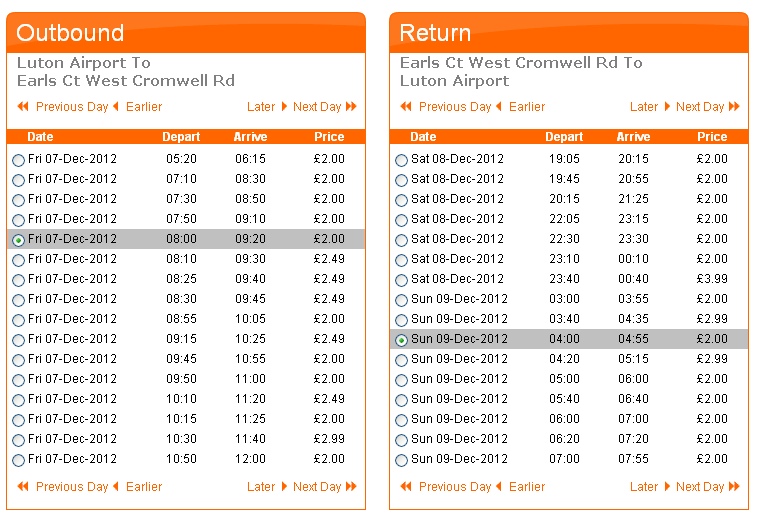
Task: Click double-right arrow icon at Return bottom navigation
Action: 734,486
